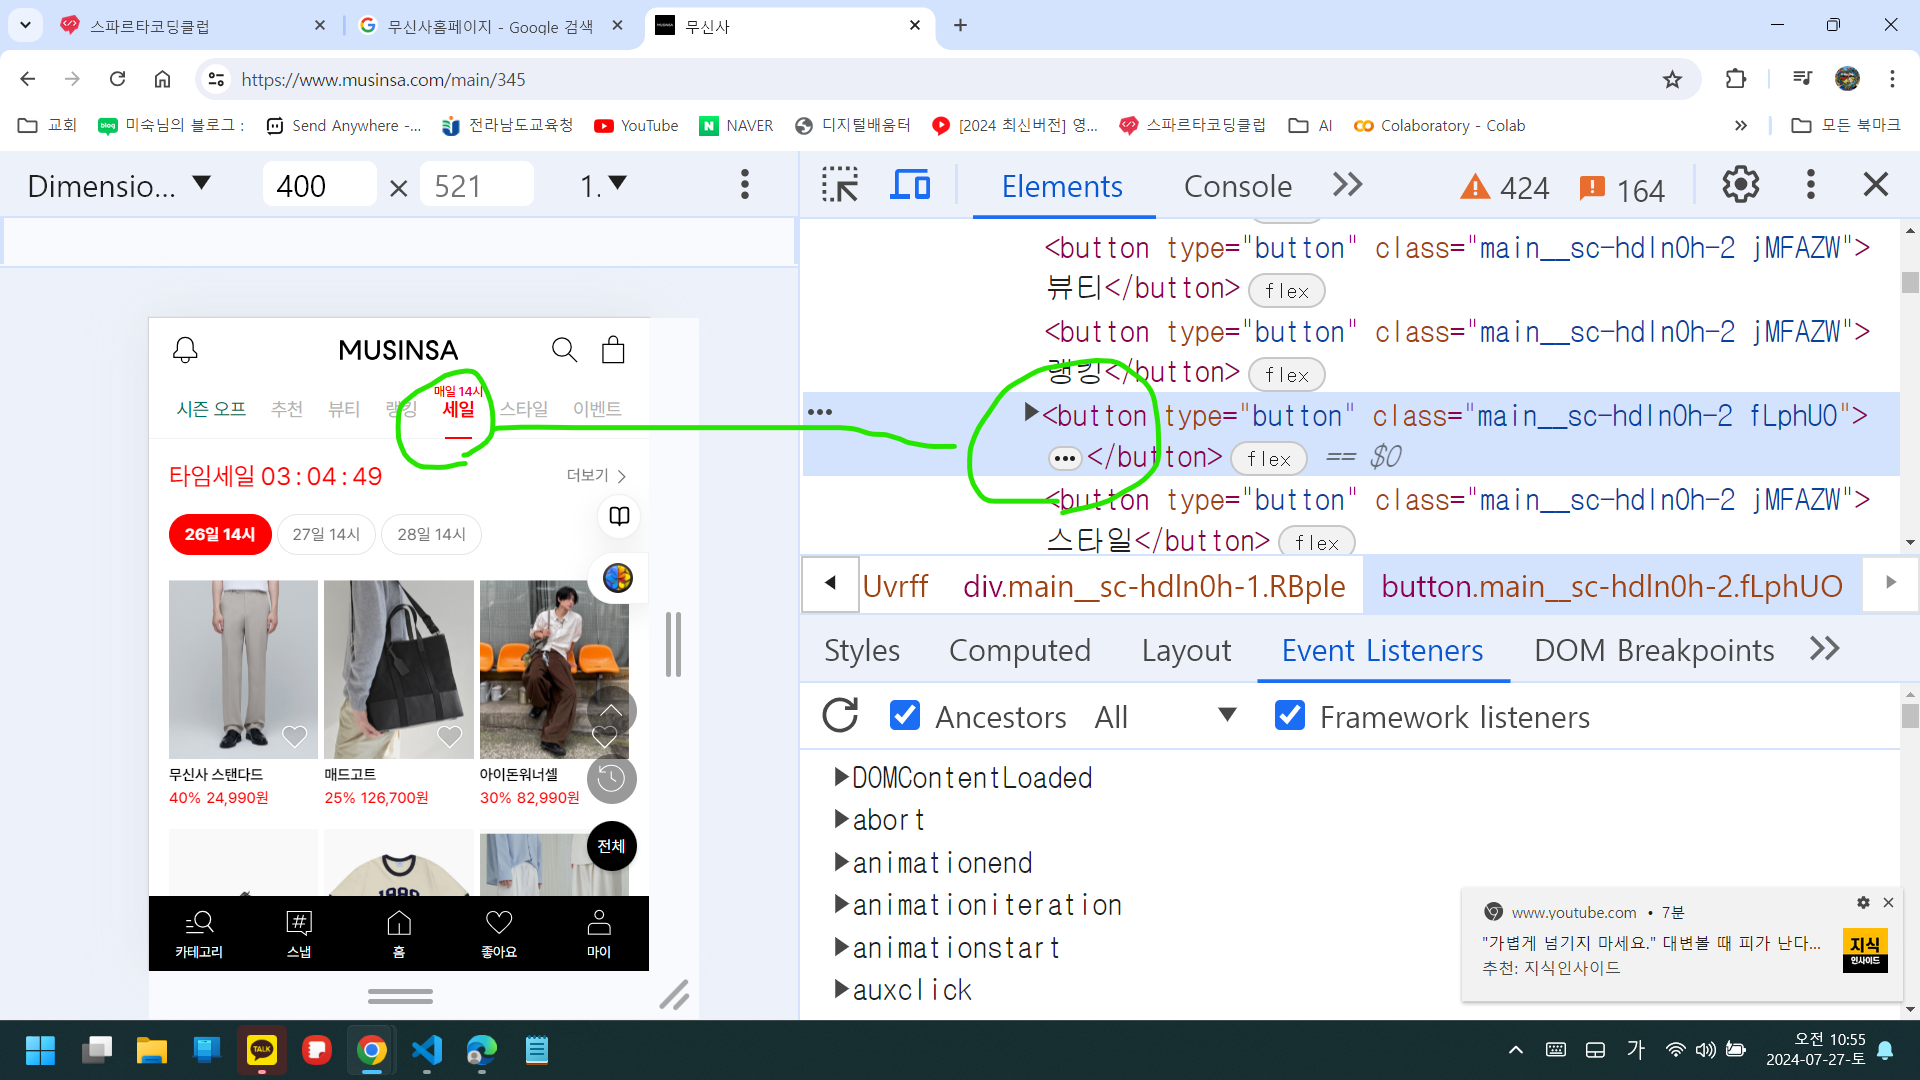
Task: Like the 매드고트 bag product
Action: [x=450, y=737]
